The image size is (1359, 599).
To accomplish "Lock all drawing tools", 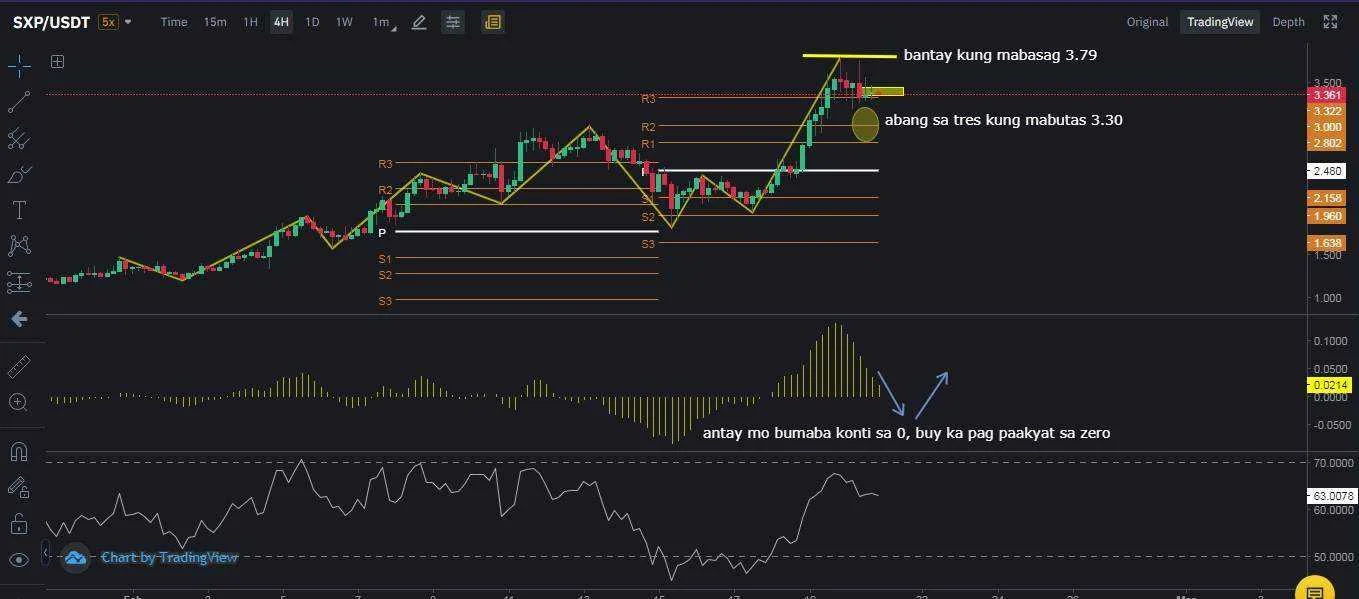I will click(19, 523).
